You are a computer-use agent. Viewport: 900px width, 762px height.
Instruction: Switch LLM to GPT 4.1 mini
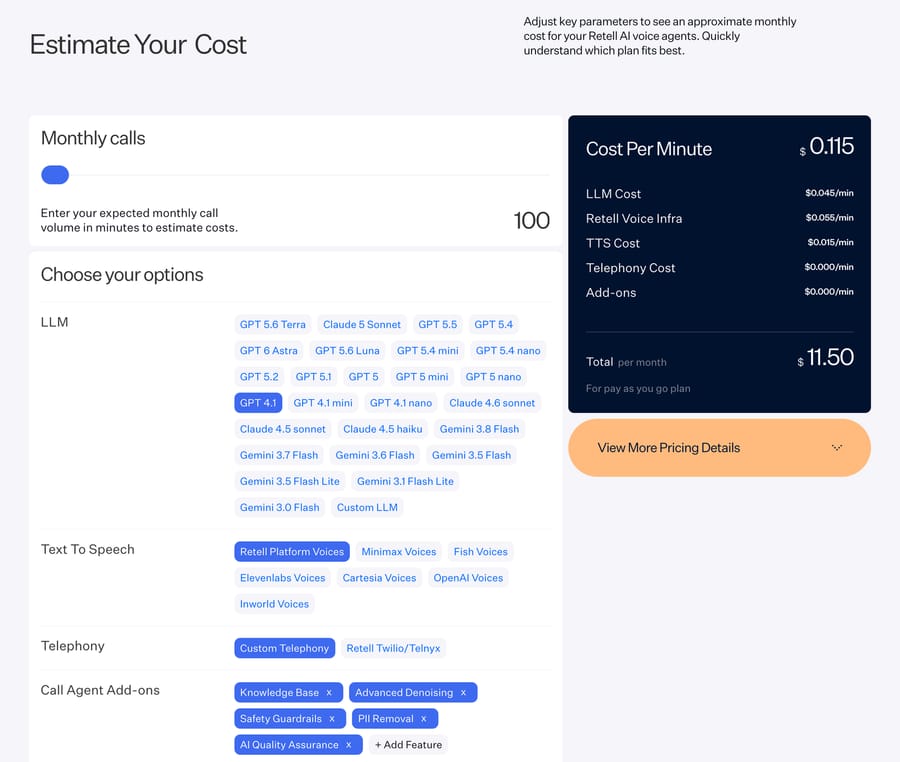point(323,403)
